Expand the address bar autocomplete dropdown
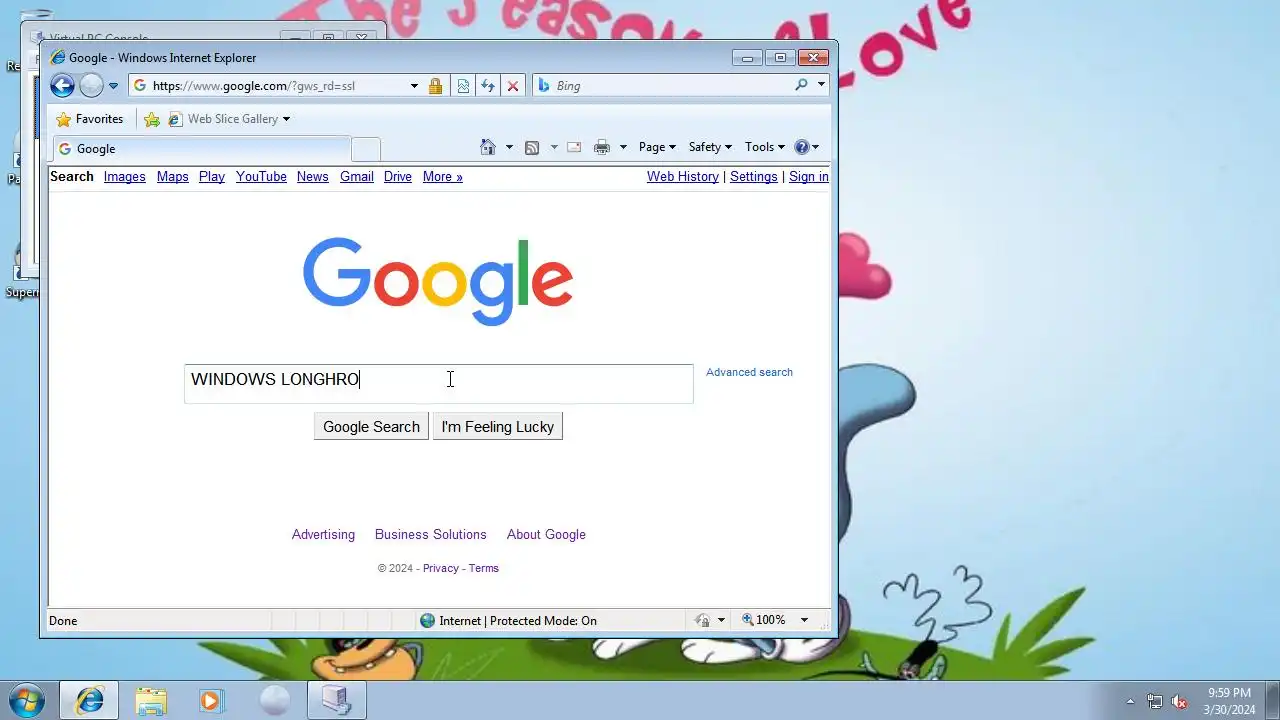Viewport: 1280px width, 720px height. click(x=414, y=86)
